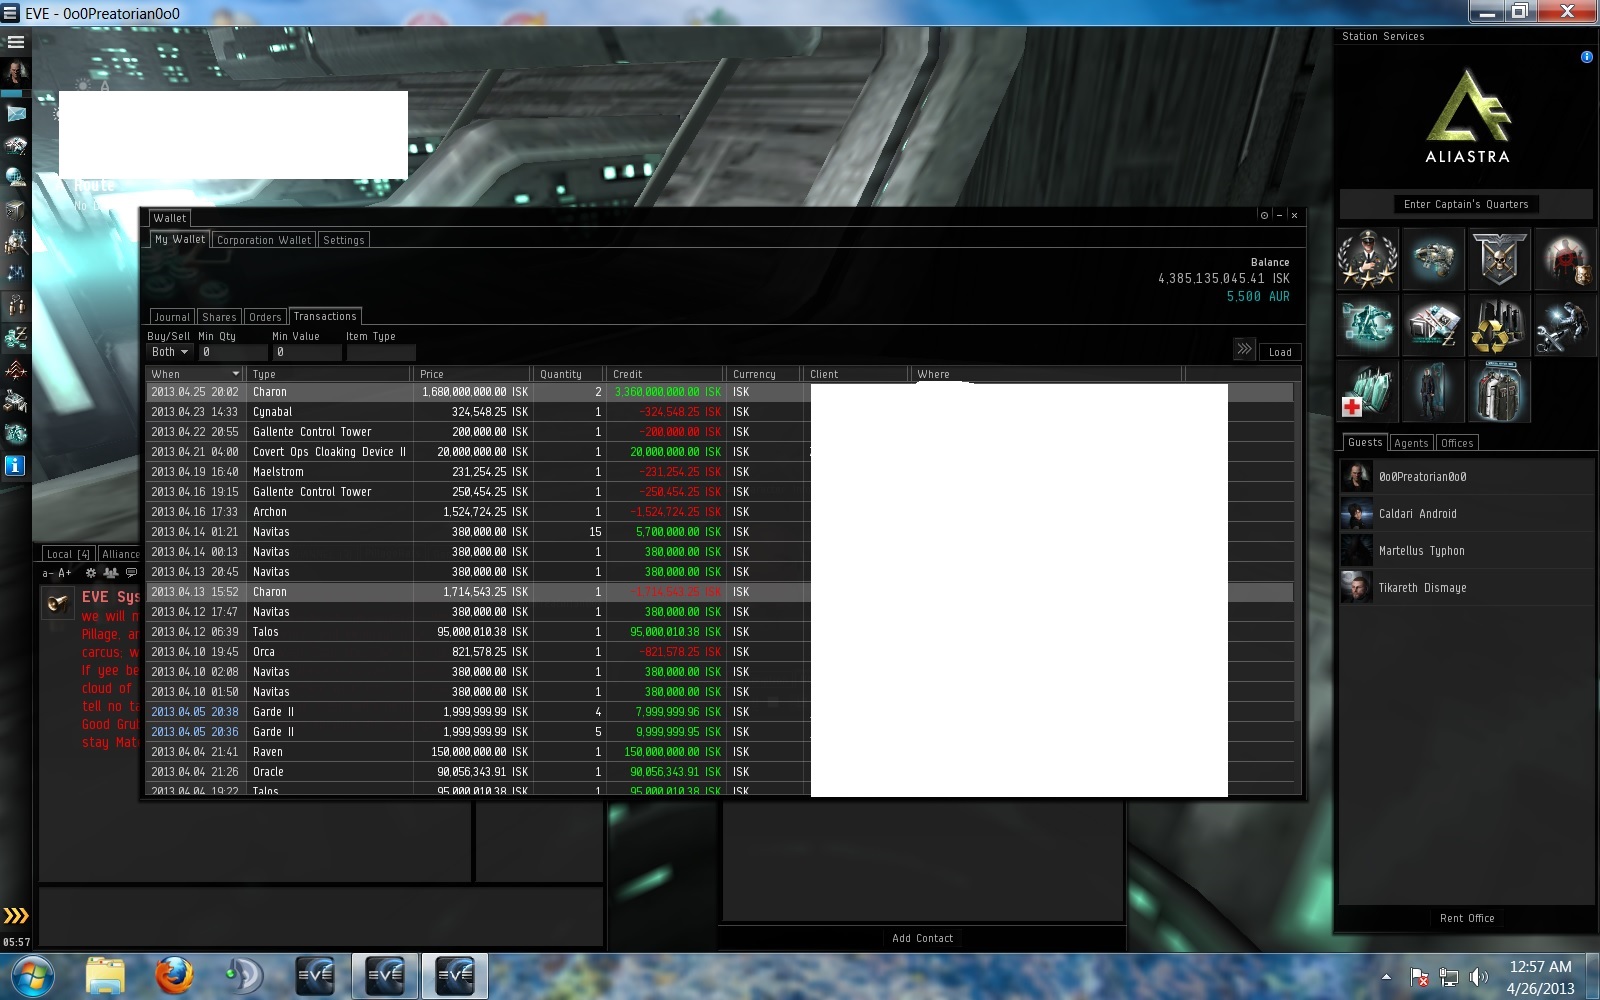Open the officer with stars station service

[x=1367, y=259]
